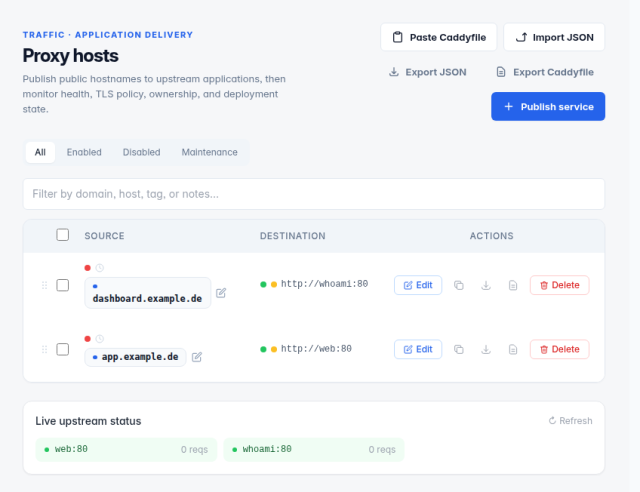Select the All tab
Viewport: 640px width, 492px height.
click(x=40, y=152)
